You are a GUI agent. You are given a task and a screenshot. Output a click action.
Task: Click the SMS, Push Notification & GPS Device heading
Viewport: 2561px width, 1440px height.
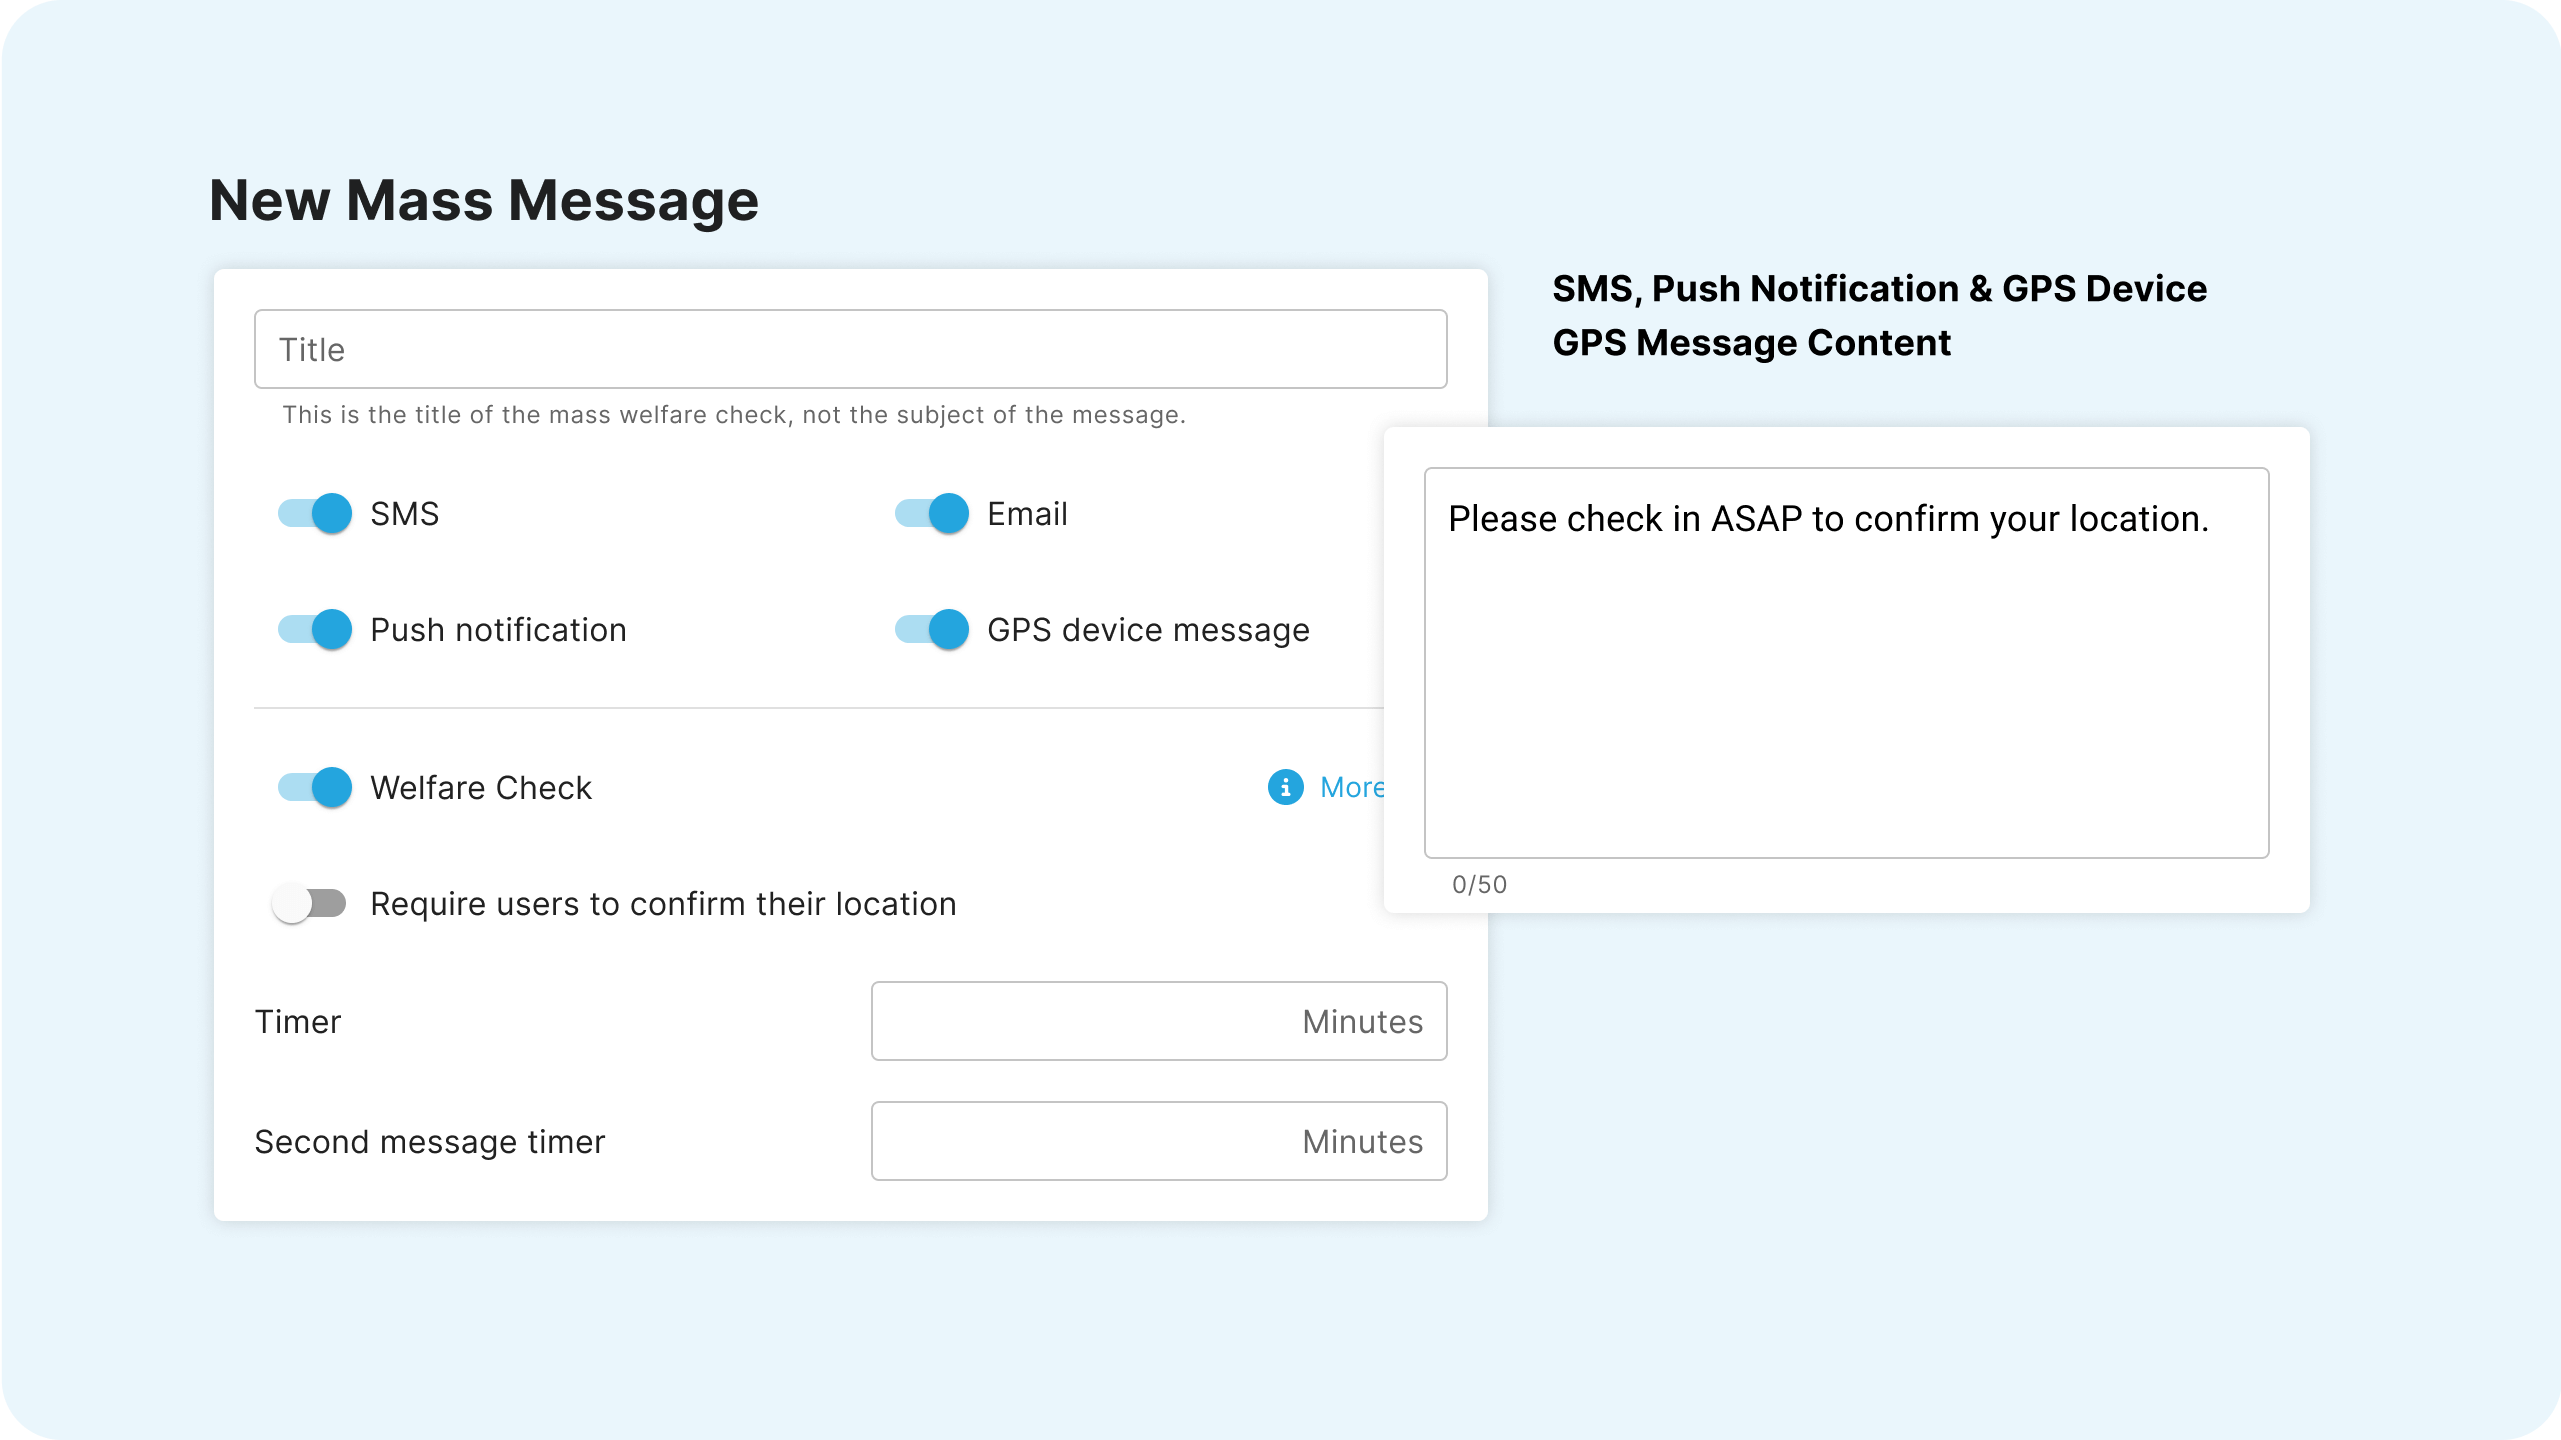tap(1879, 289)
